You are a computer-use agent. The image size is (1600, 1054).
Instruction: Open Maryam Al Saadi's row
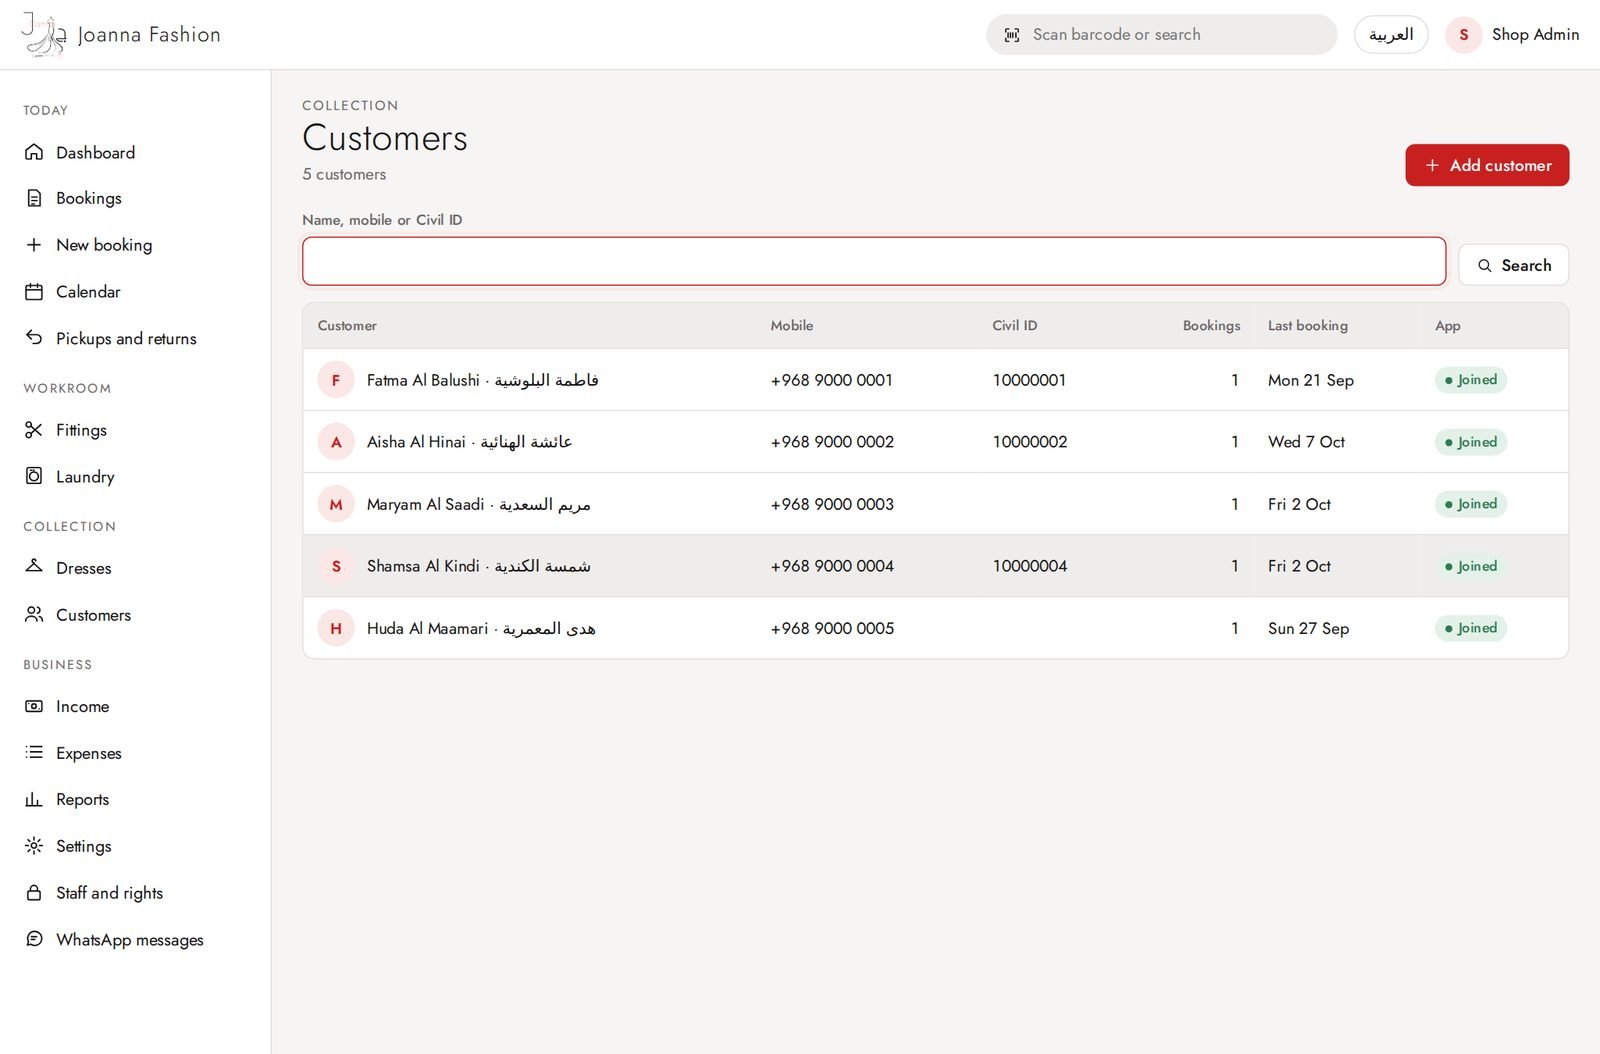[x=935, y=504]
